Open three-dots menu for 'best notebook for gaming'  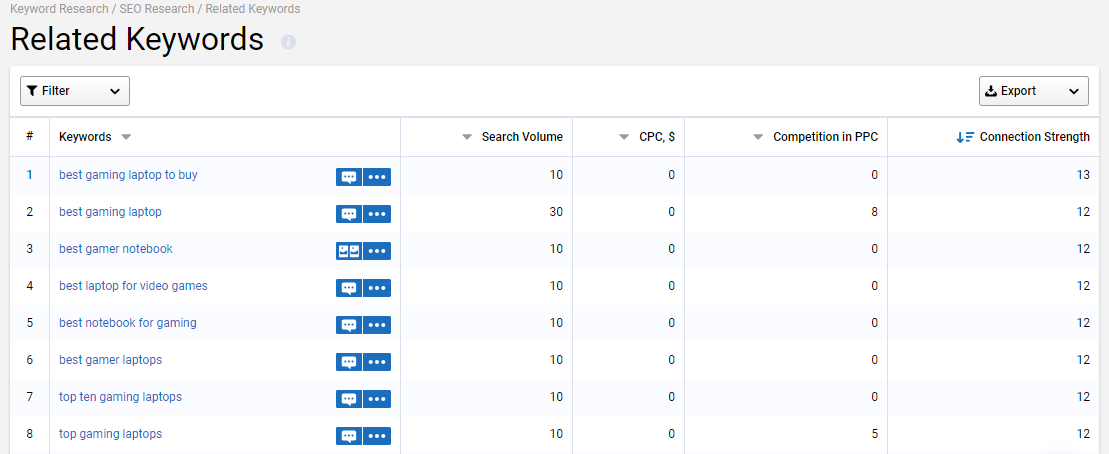tap(377, 325)
